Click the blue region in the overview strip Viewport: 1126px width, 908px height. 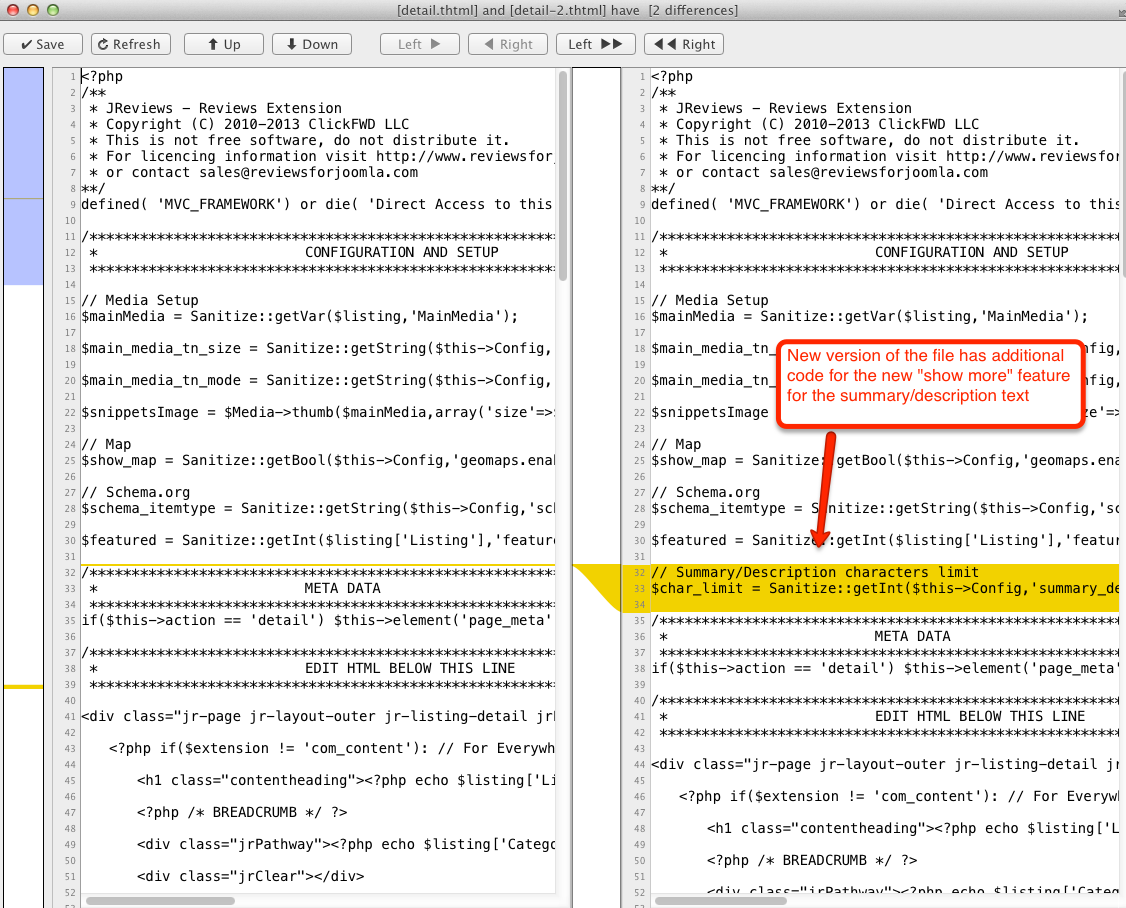23,176
